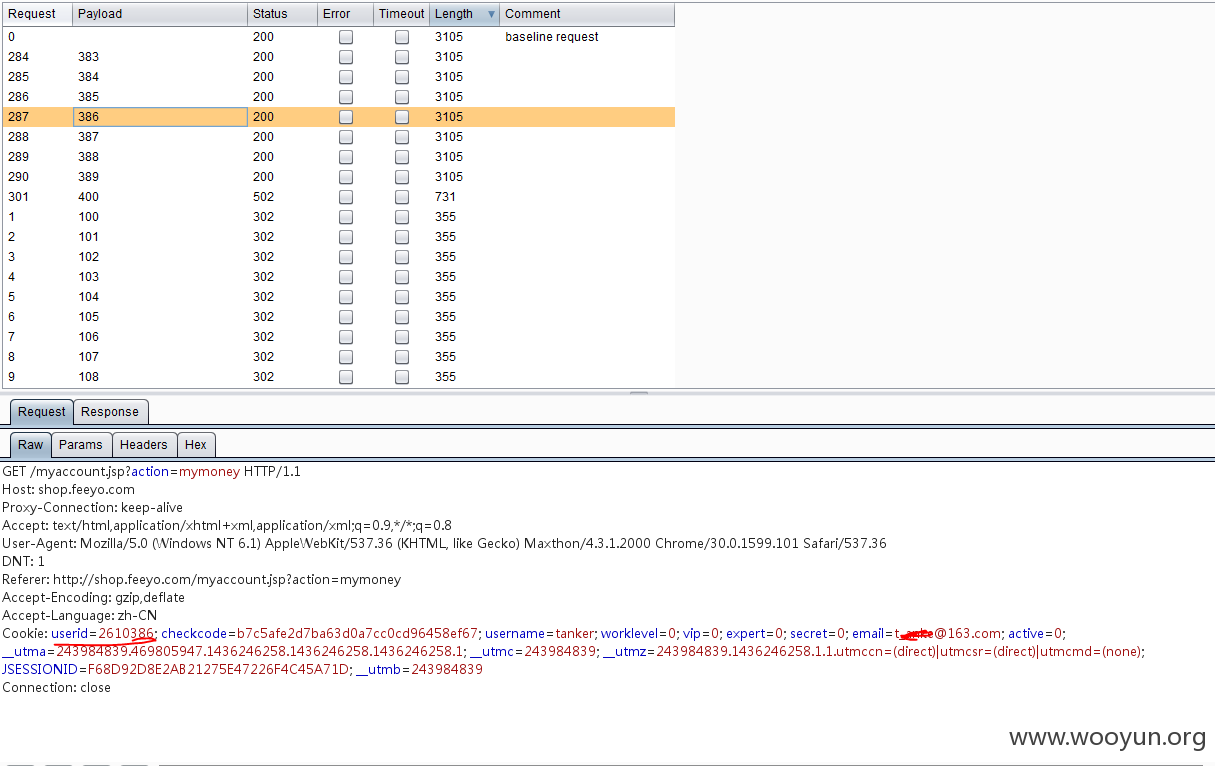Sort by the Length column arrow

(491, 14)
